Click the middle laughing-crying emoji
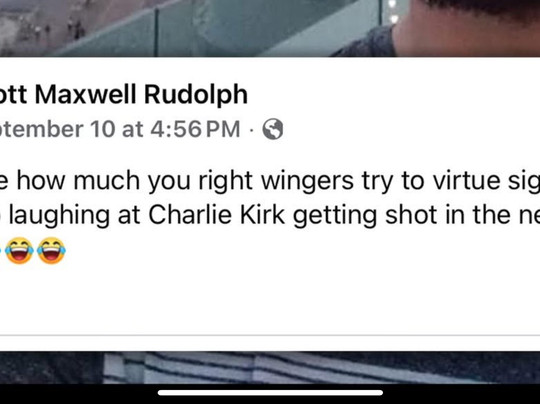Screen dimensions: 540x404 click(20, 251)
